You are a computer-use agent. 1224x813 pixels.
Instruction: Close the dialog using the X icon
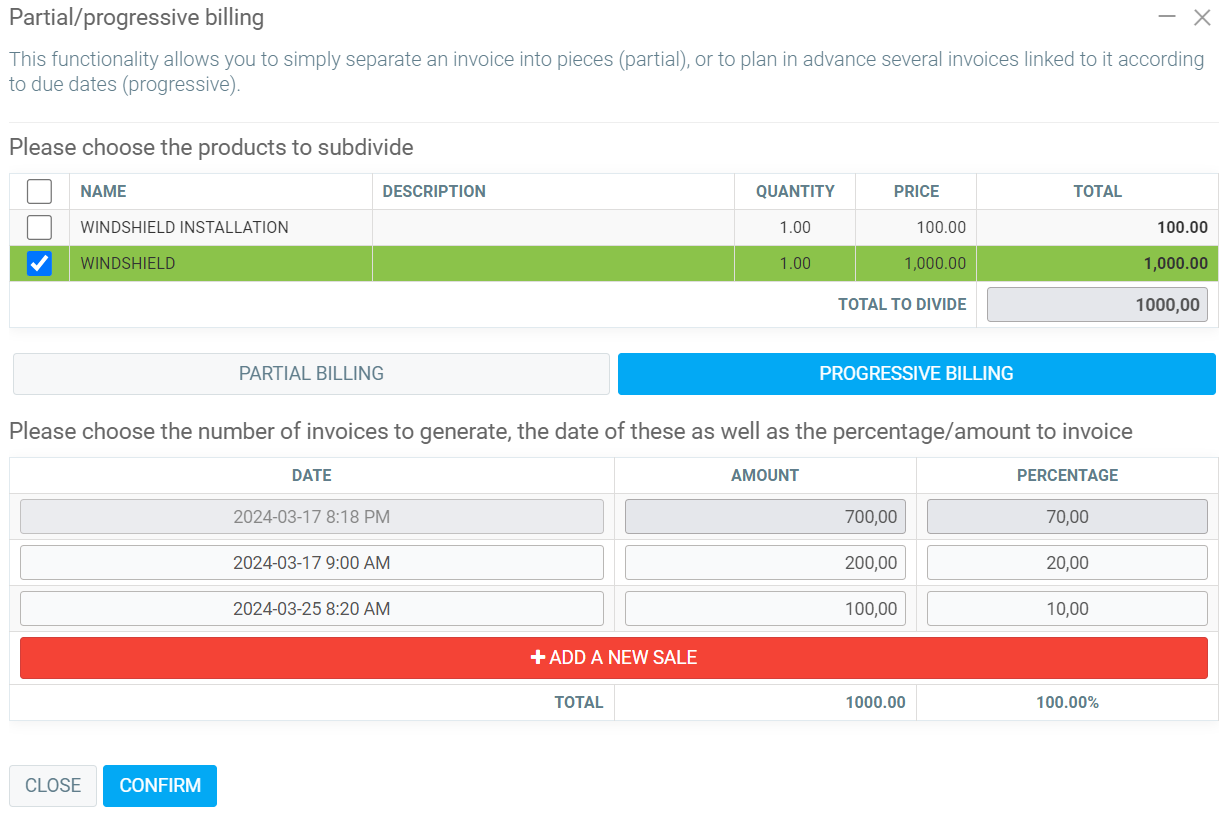tap(1202, 17)
